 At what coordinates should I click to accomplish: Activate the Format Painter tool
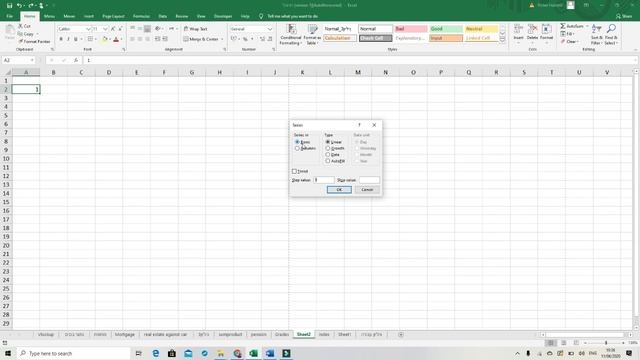pos(34,41)
